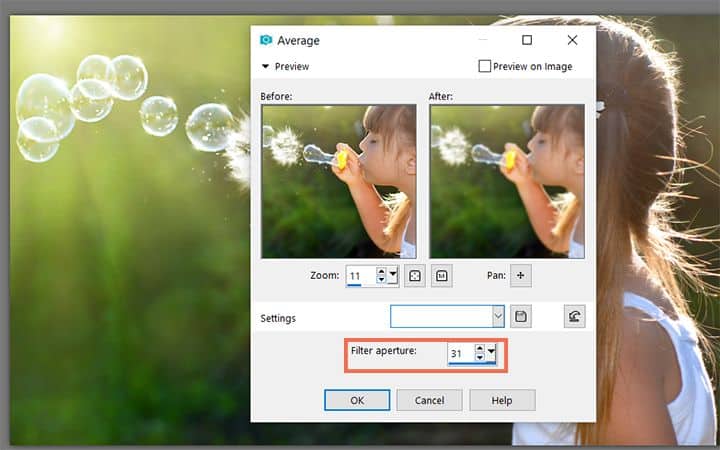
Task: Open the Filter aperture slider dropdown
Action: 491,352
